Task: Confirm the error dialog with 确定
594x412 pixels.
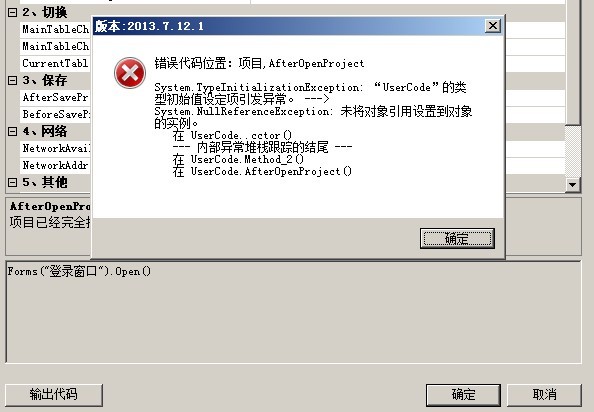Action: [x=457, y=239]
